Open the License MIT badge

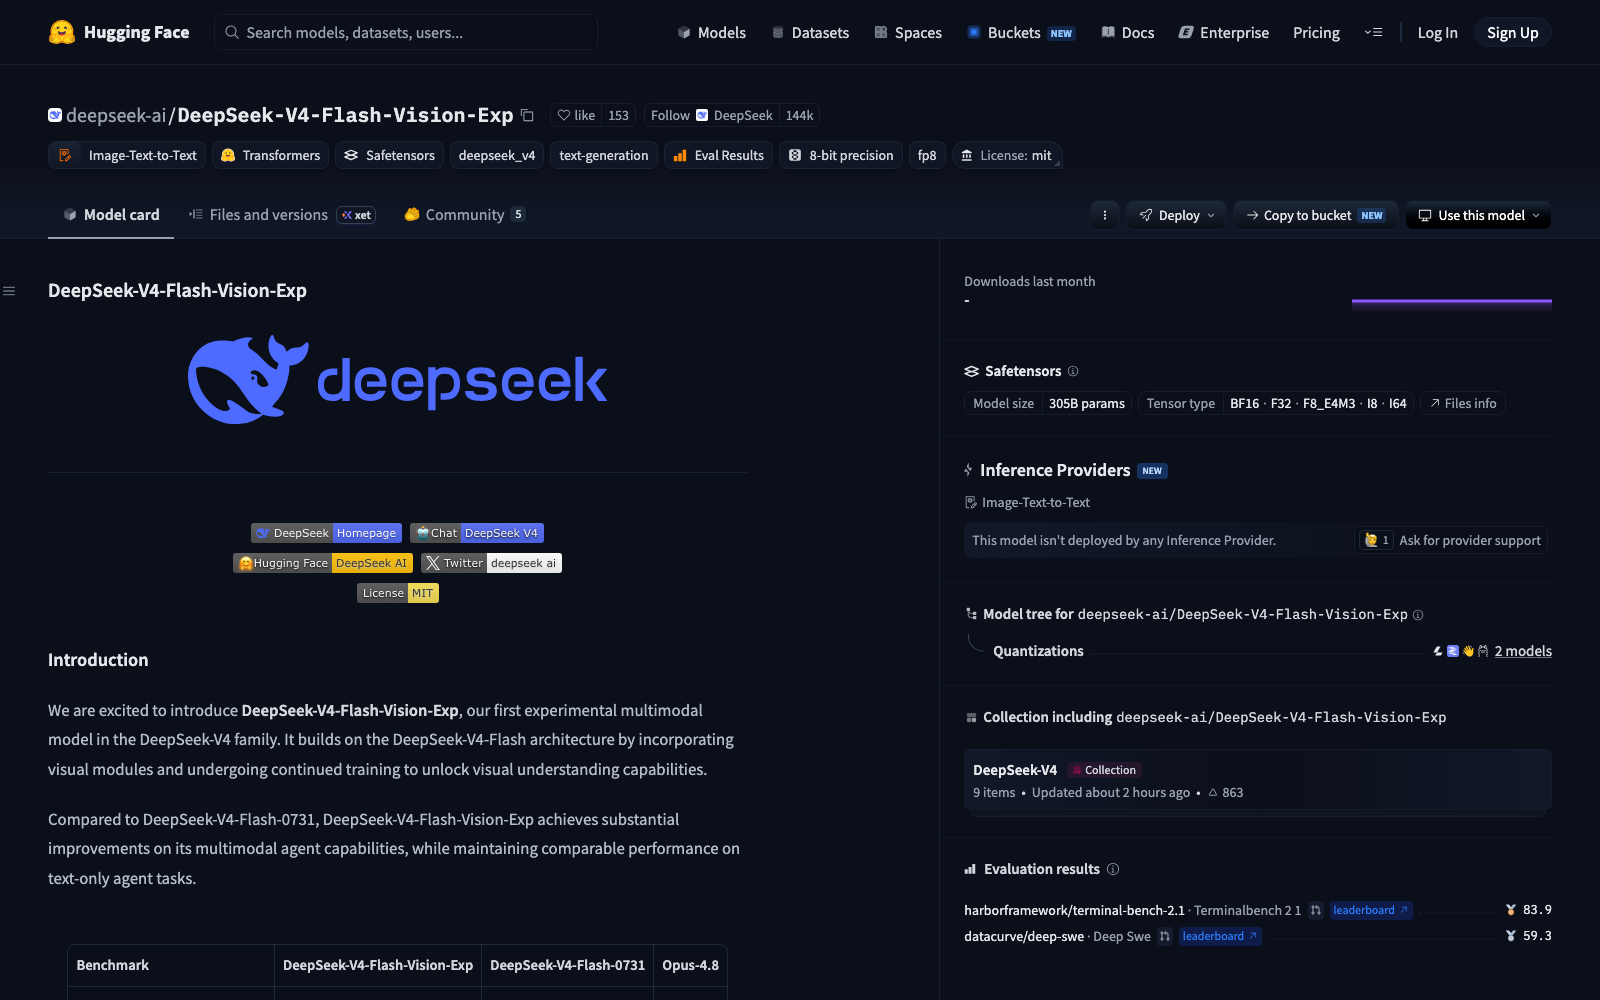(398, 593)
